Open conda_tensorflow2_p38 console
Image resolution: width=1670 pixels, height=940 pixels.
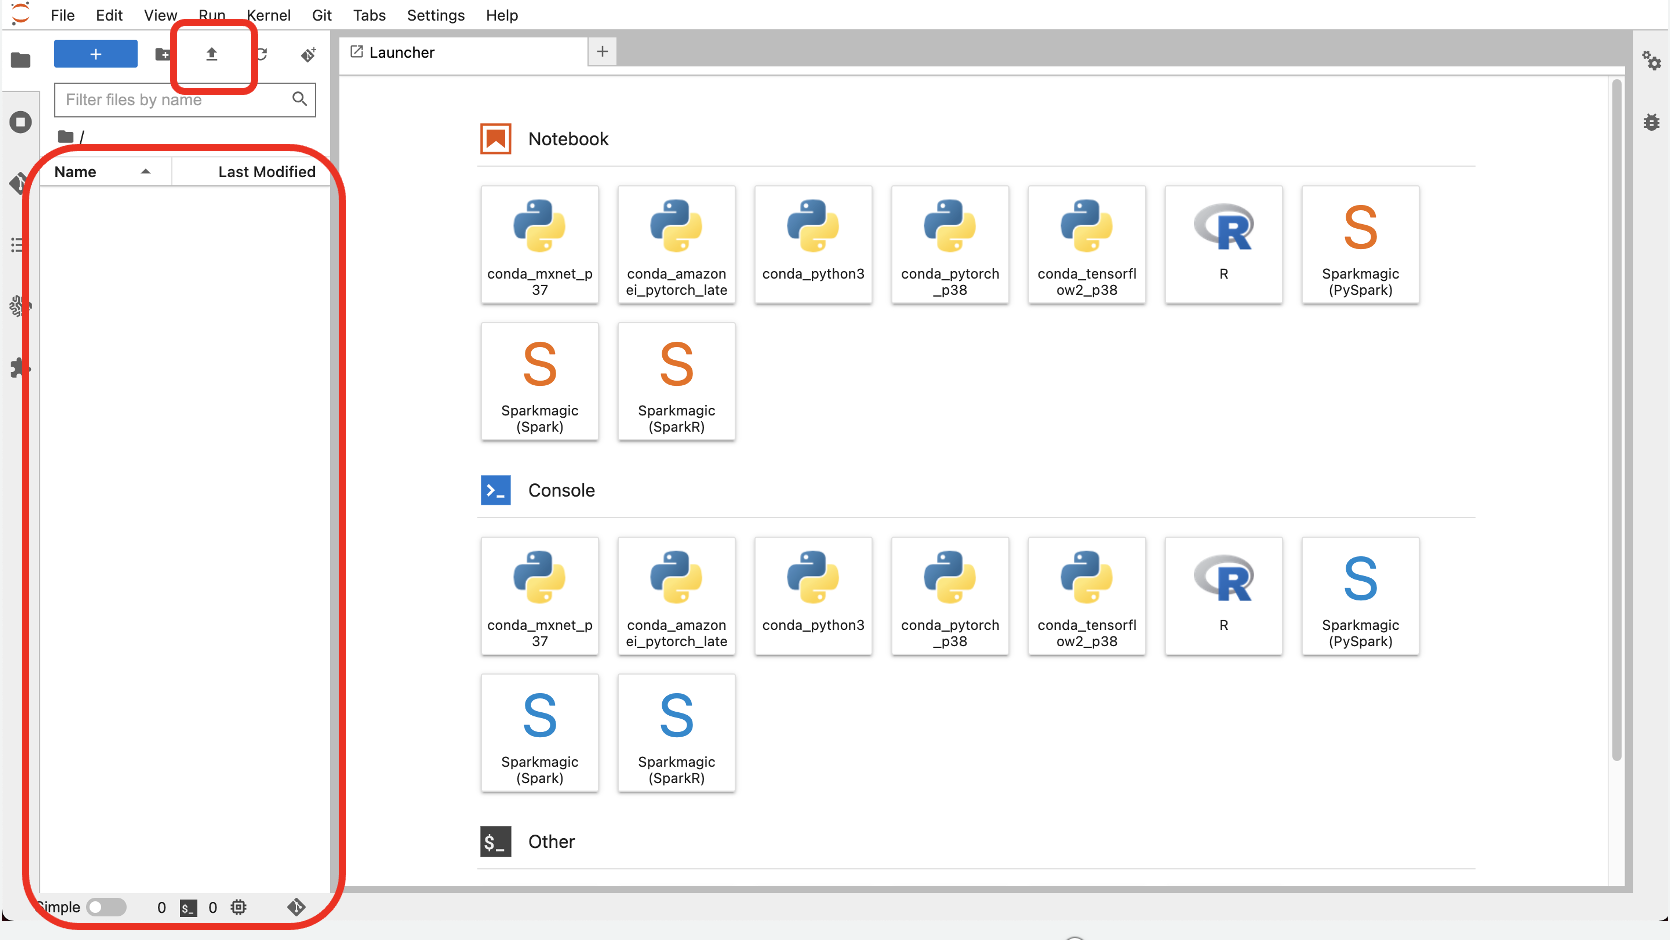coord(1087,596)
